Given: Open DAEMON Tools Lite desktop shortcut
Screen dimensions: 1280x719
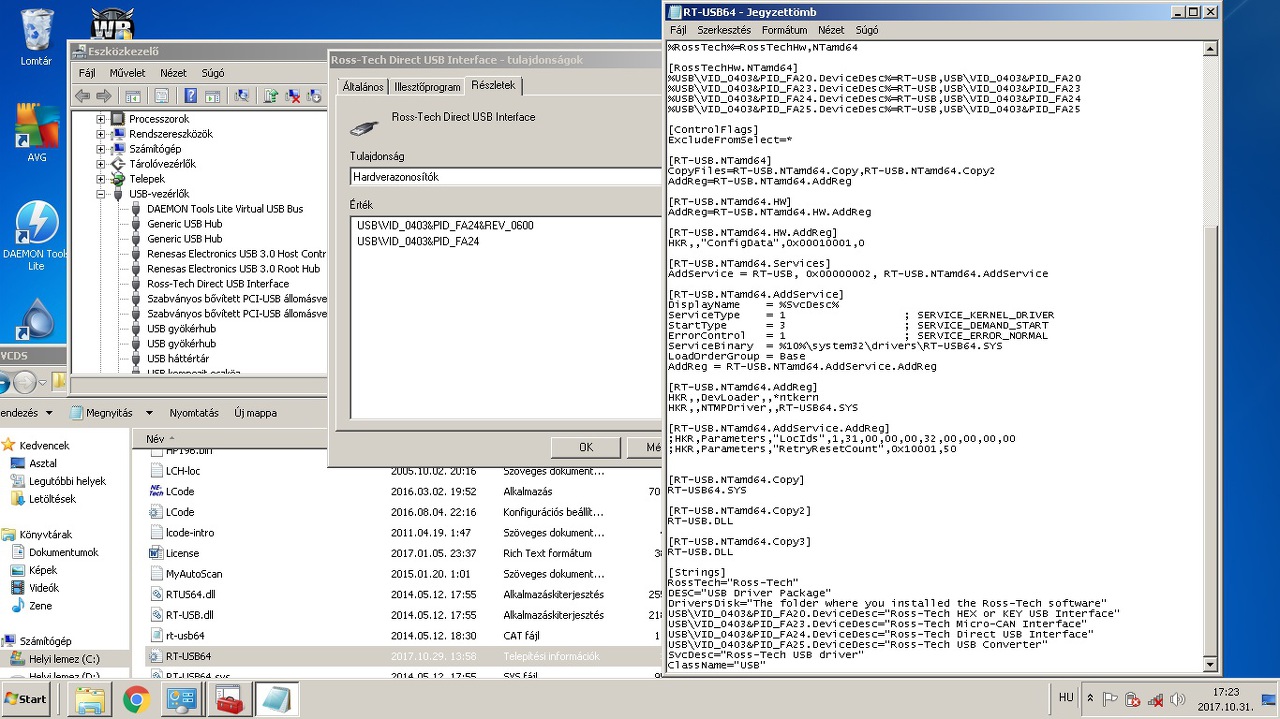Looking at the screenshot, I should 36,236.
